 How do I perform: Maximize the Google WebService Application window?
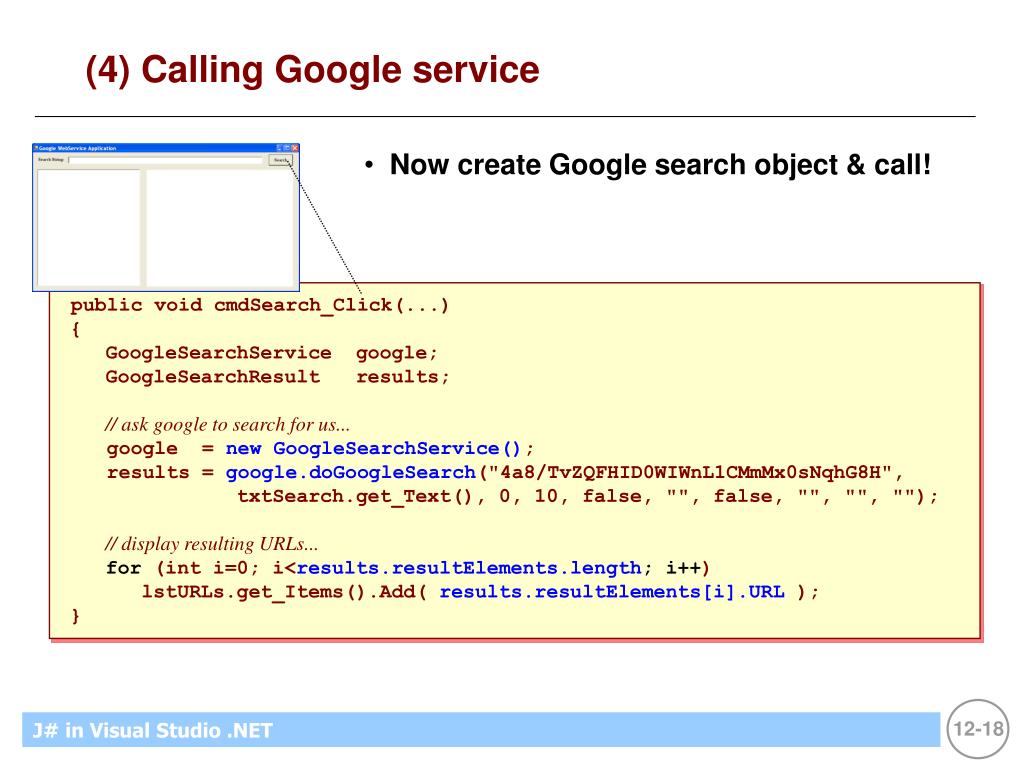[x=287, y=148]
